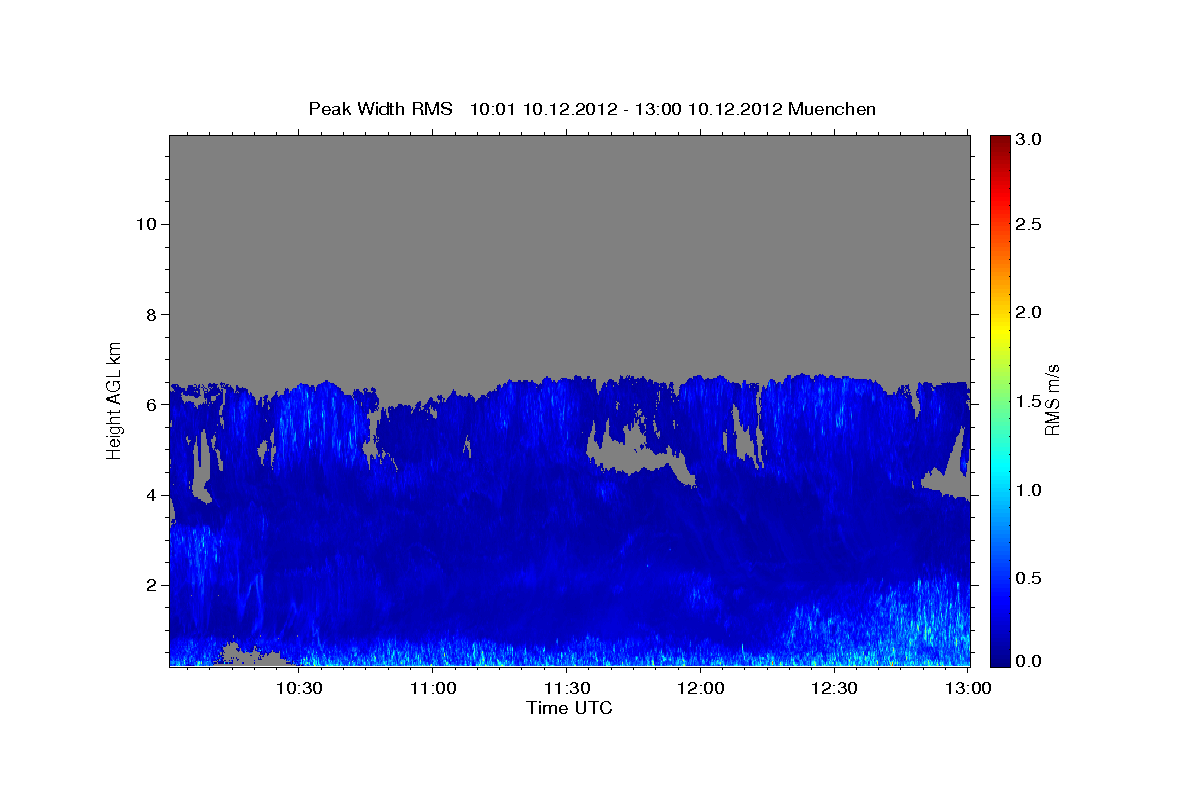Click the 'RMS m/s' colorbar label
The height and width of the screenshot is (800, 1200).
click(x=1052, y=400)
